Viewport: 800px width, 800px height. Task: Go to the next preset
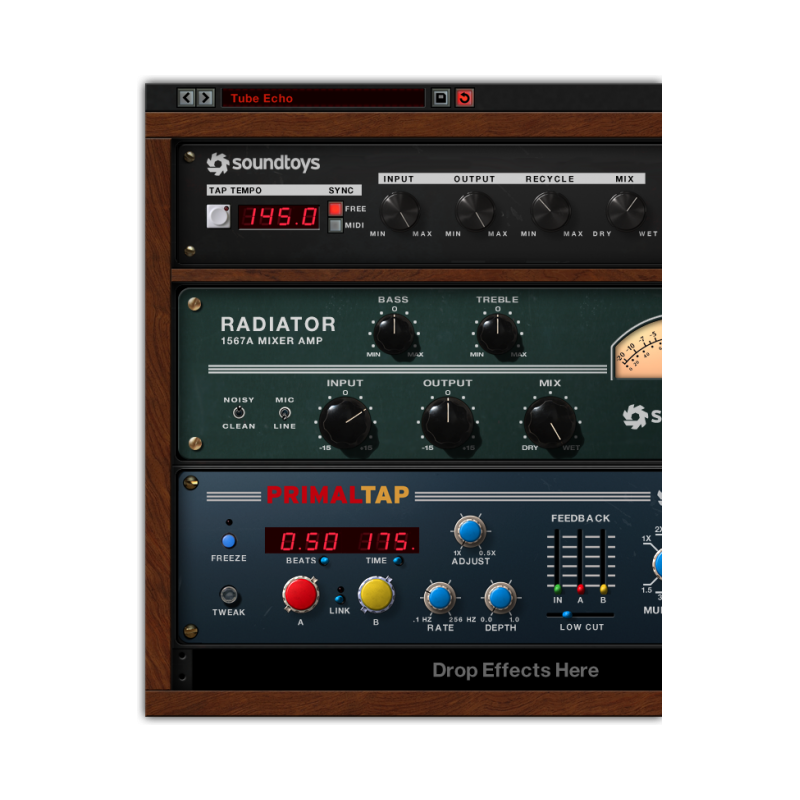tap(204, 97)
